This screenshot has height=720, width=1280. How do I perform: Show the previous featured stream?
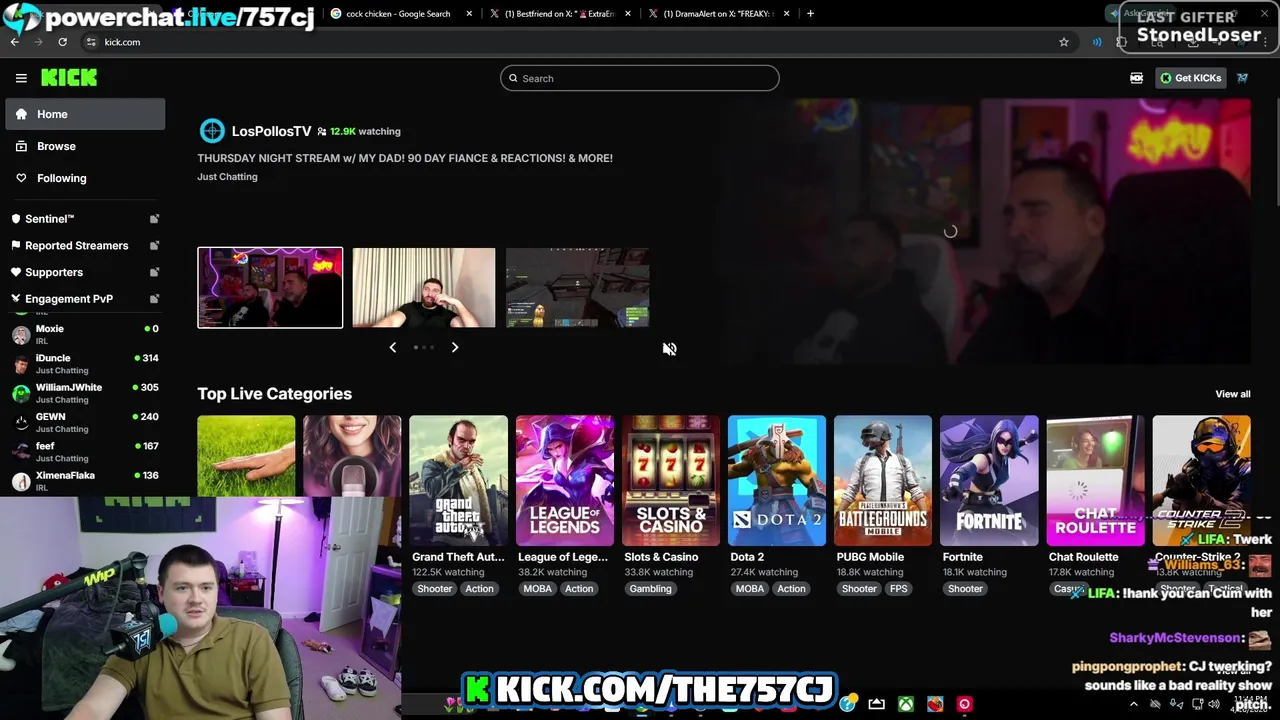392,347
